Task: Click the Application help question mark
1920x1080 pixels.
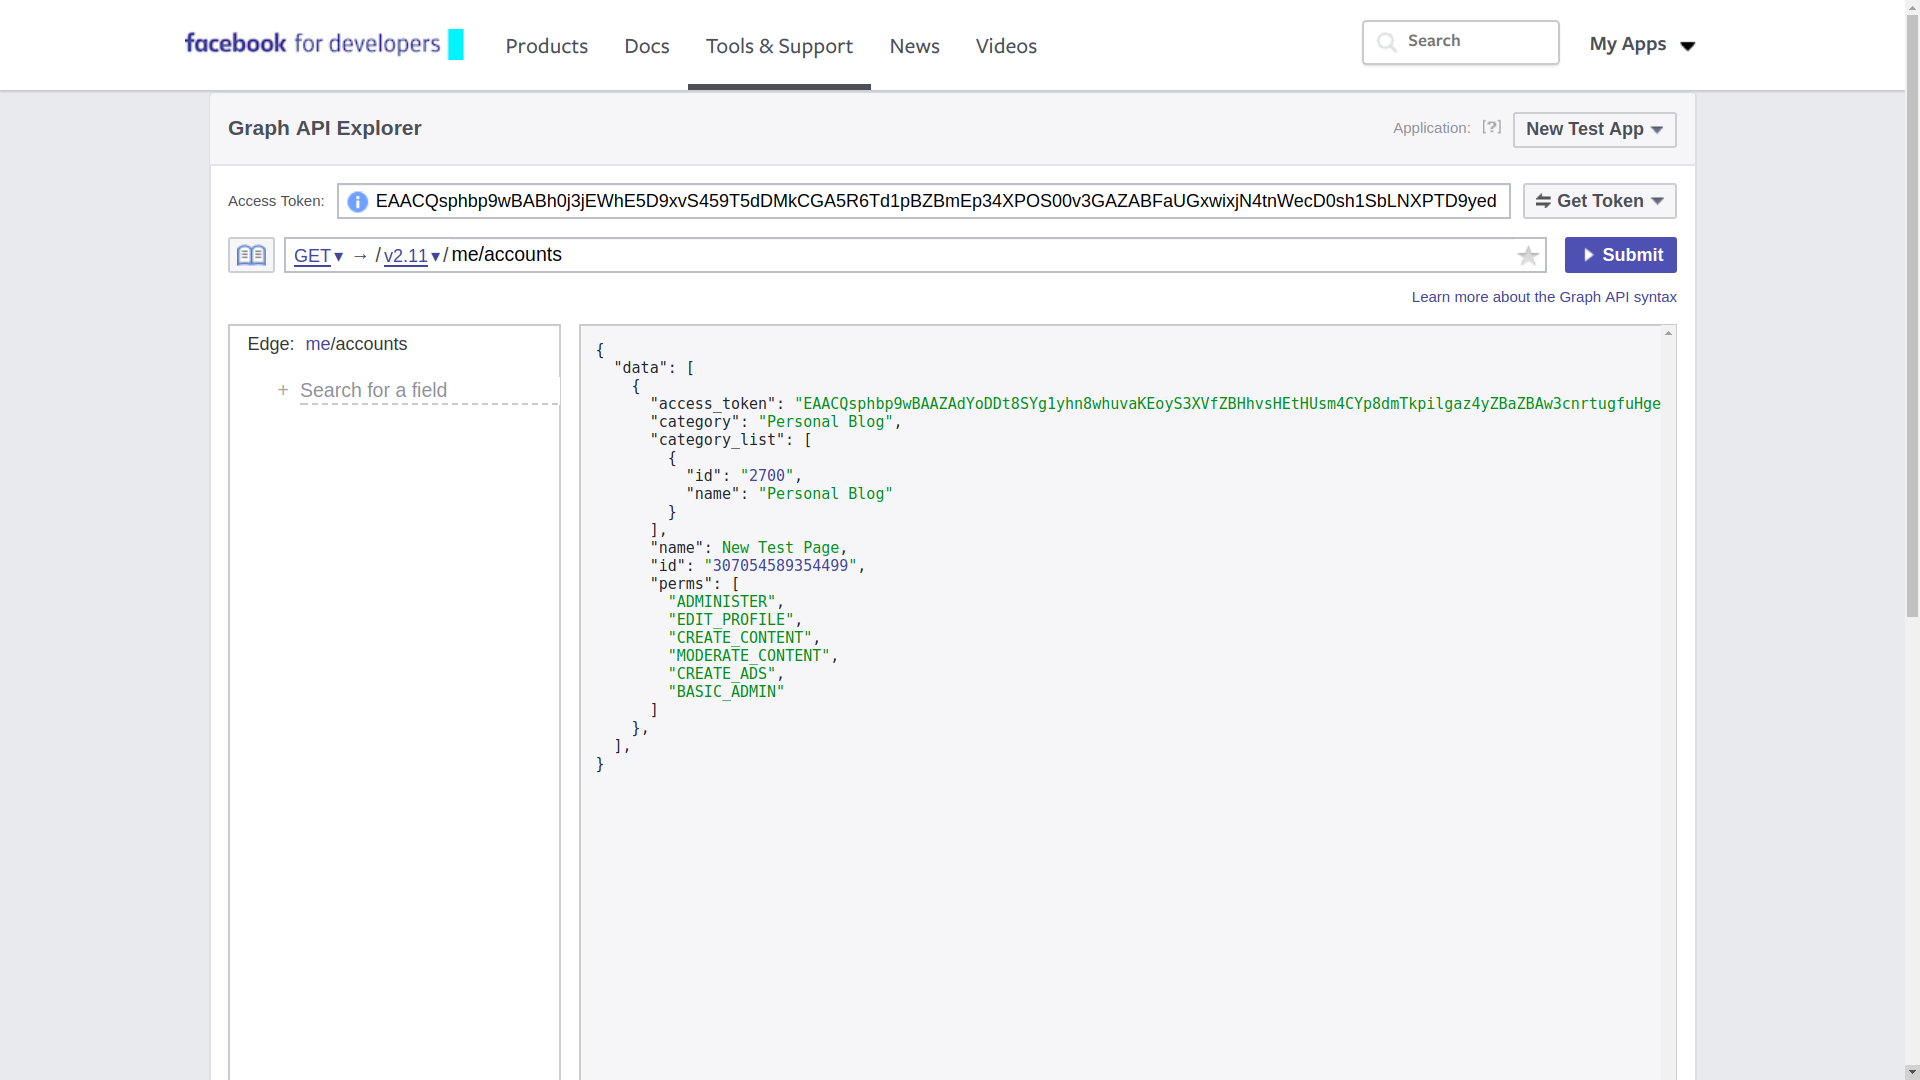Action: coord(1491,127)
